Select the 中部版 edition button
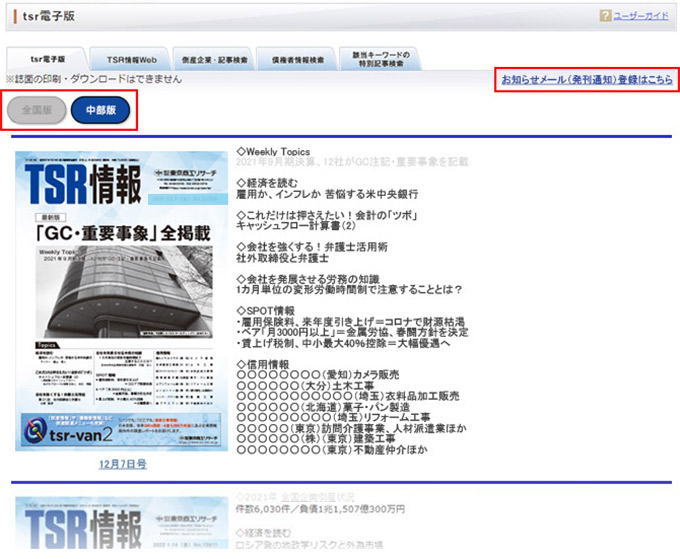The width and height of the screenshot is (680, 559). point(101,110)
